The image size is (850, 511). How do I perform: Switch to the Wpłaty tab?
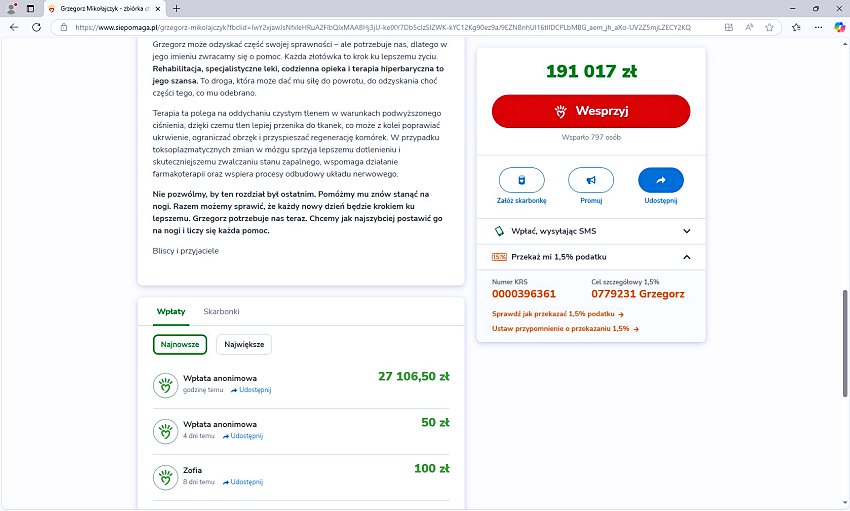point(170,312)
